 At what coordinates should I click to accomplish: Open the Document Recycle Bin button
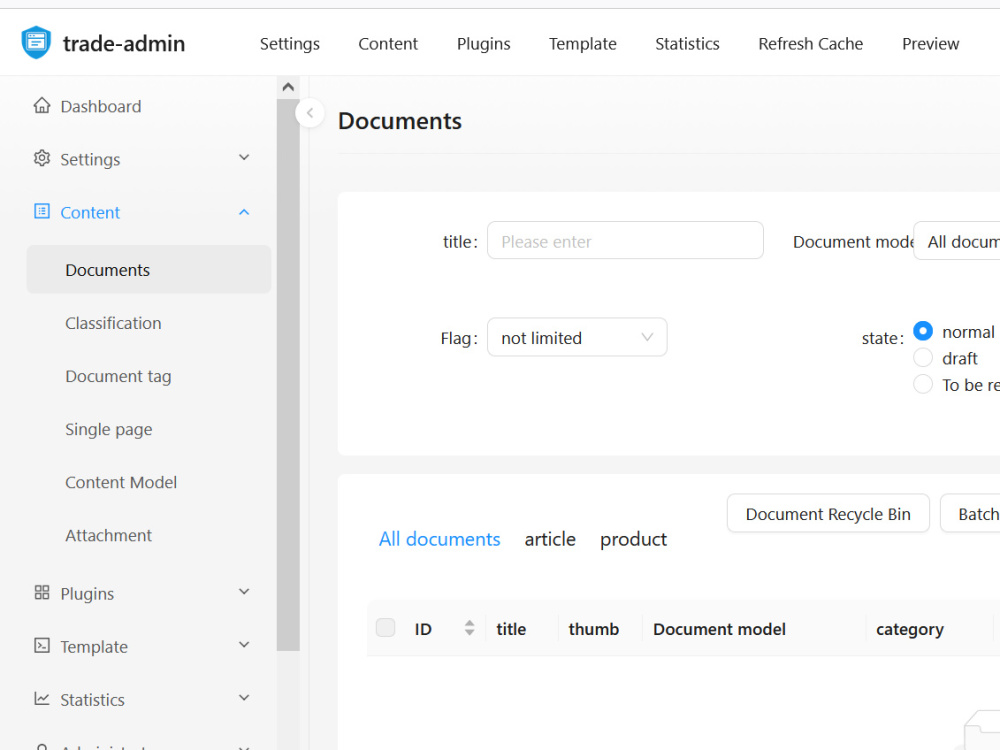[828, 513]
